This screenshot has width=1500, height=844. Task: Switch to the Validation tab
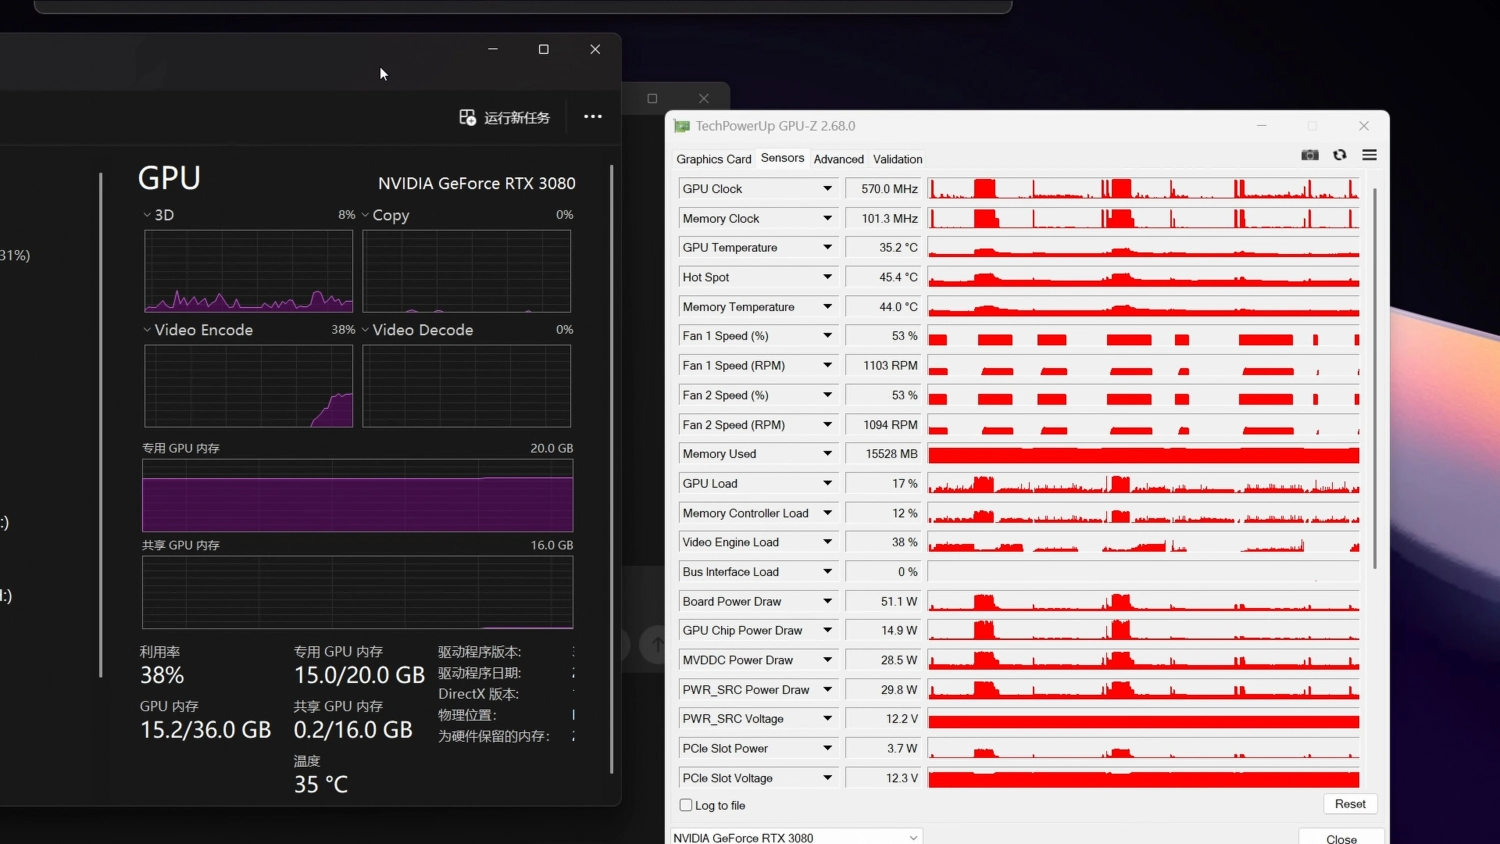pyautogui.click(x=897, y=159)
